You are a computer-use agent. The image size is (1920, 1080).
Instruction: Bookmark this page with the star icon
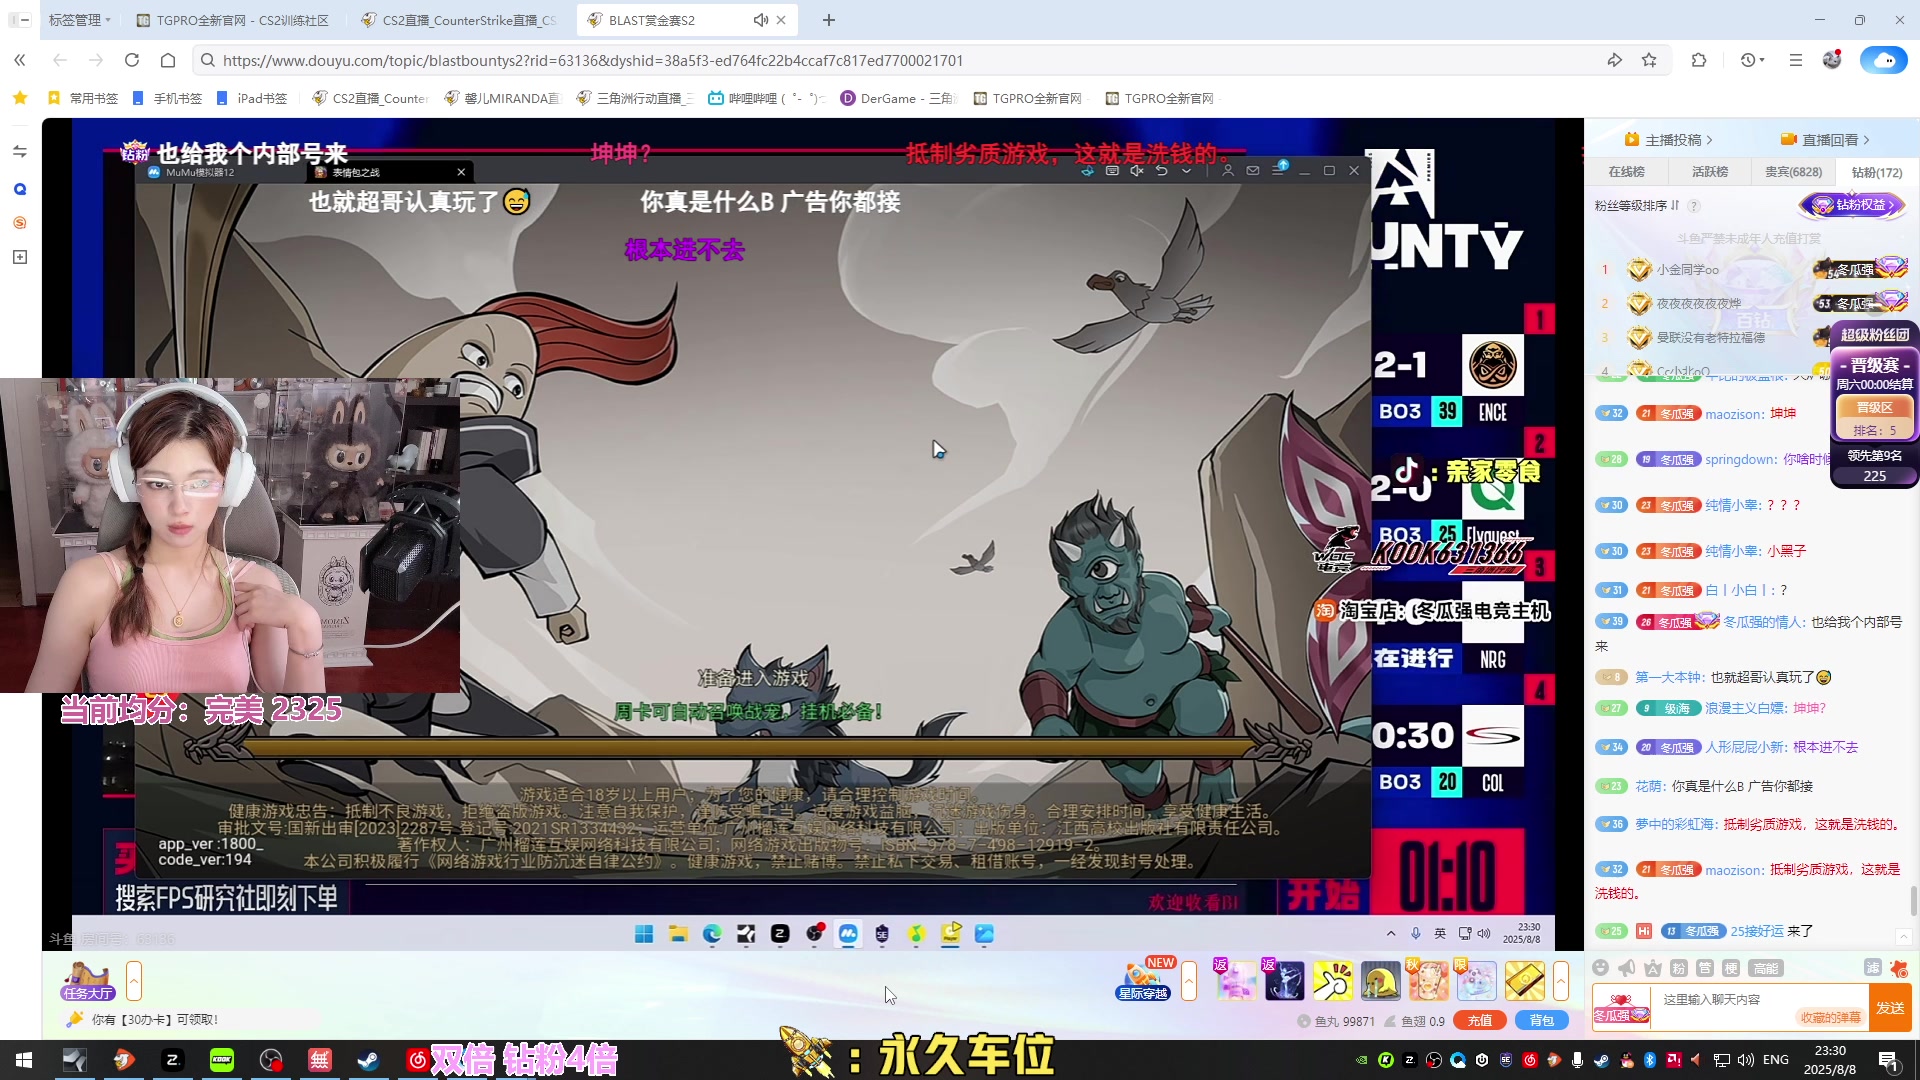click(x=1649, y=60)
